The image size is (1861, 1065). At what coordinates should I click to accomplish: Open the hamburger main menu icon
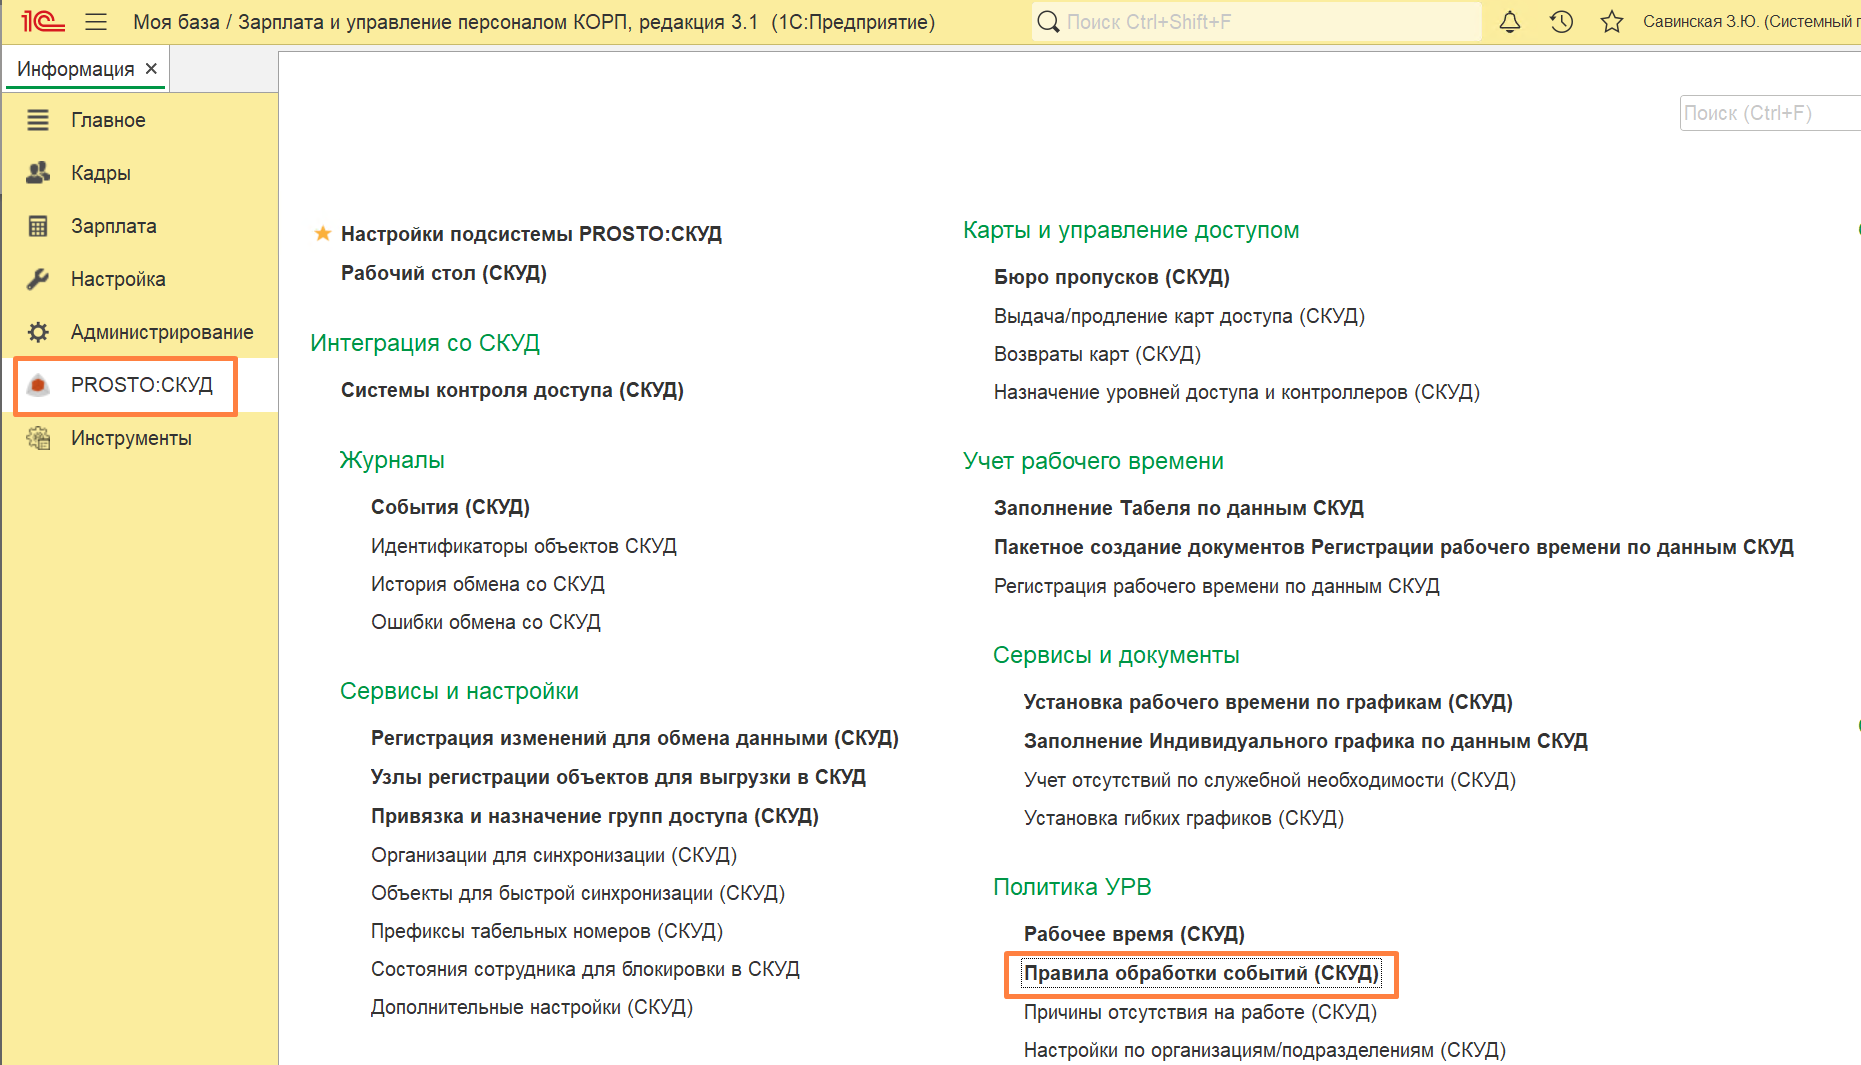pyautogui.click(x=96, y=21)
